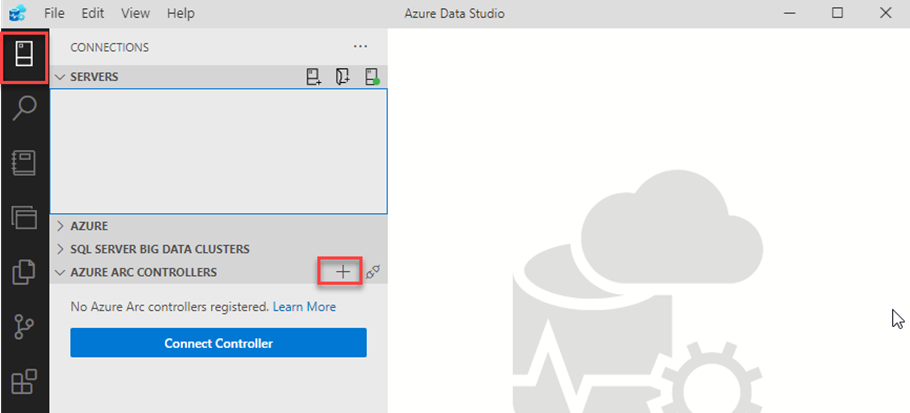Open the Learn More link
The height and width of the screenshot is (413, 910).
304,306
